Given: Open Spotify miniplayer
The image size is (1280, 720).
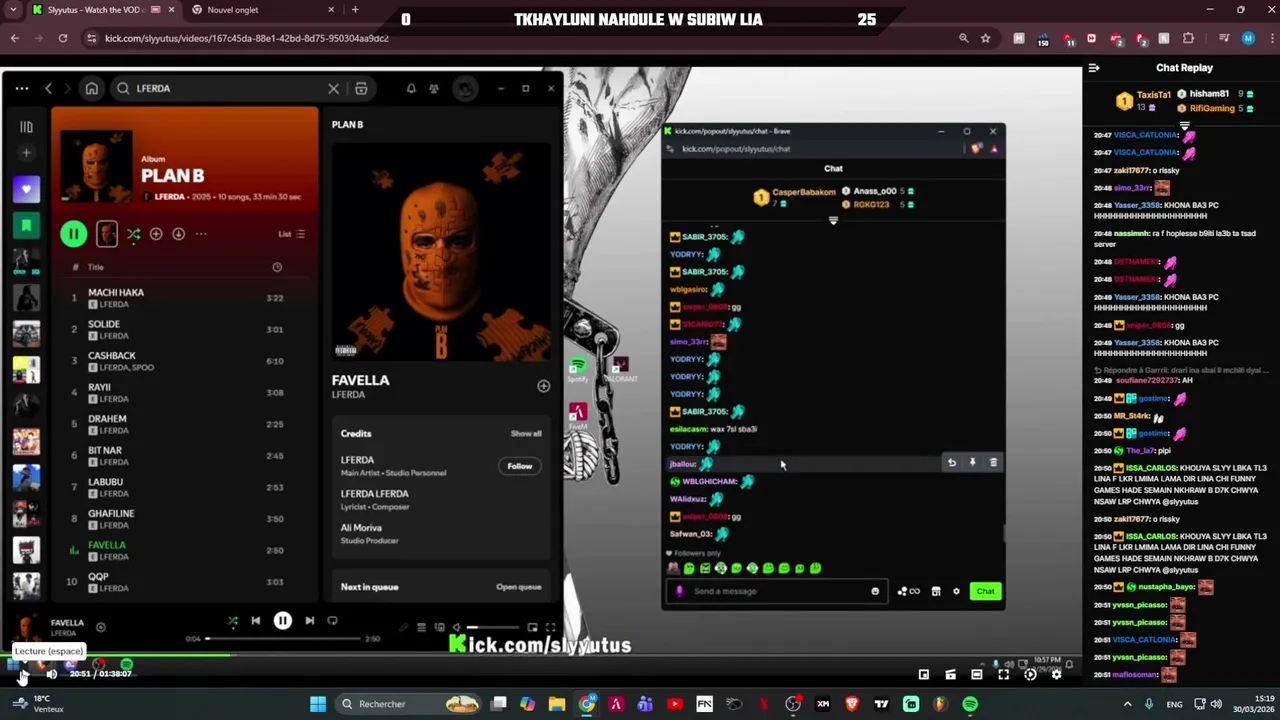Looking at the screenshot, I should tap(532, 628).
